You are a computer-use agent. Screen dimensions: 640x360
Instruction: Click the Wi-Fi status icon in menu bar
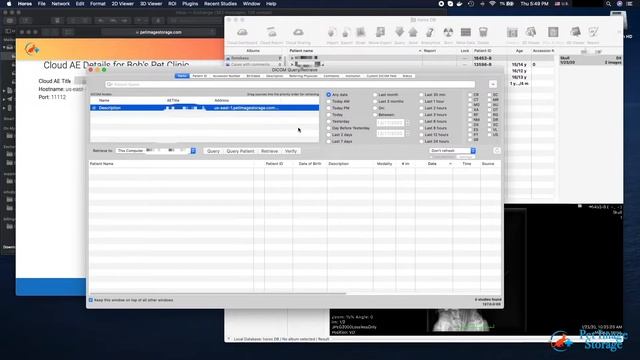pyautogui.click(x=493, y=4)
